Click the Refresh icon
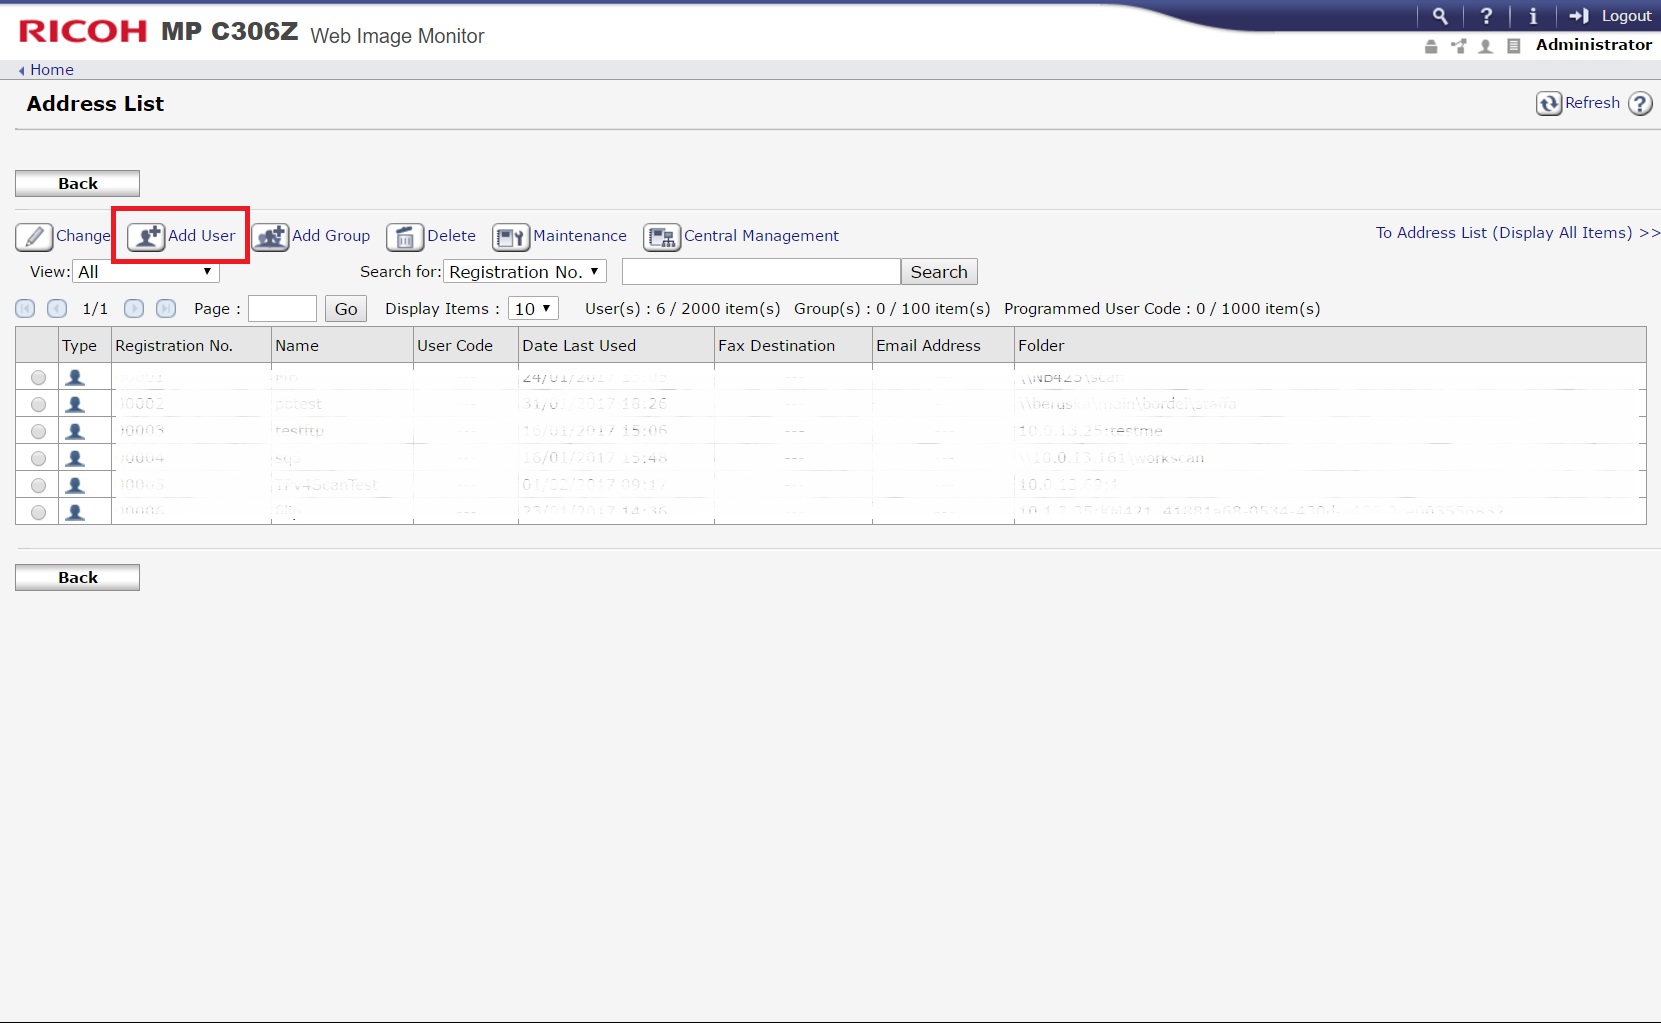 (1549, 104)
